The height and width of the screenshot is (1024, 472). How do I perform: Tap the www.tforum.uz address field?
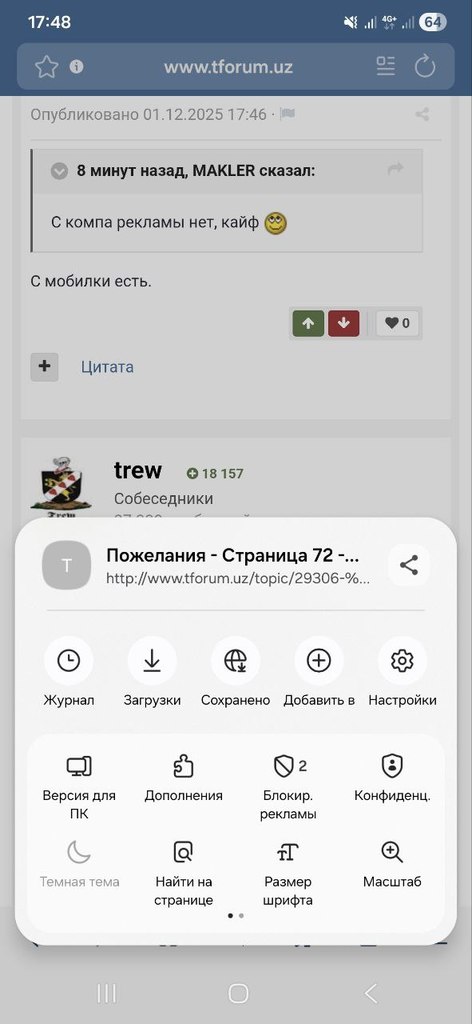(x=228, y=67)
